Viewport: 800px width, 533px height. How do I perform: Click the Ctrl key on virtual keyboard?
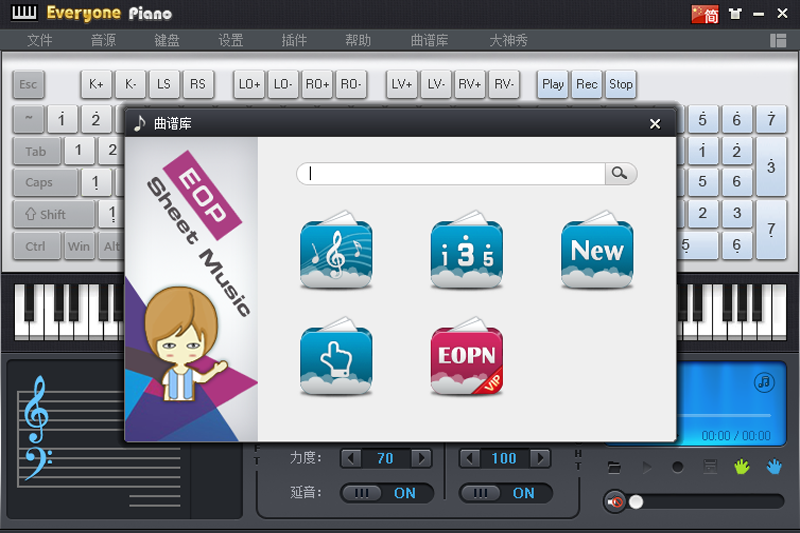pyautogui.click(x=36, y=246)
